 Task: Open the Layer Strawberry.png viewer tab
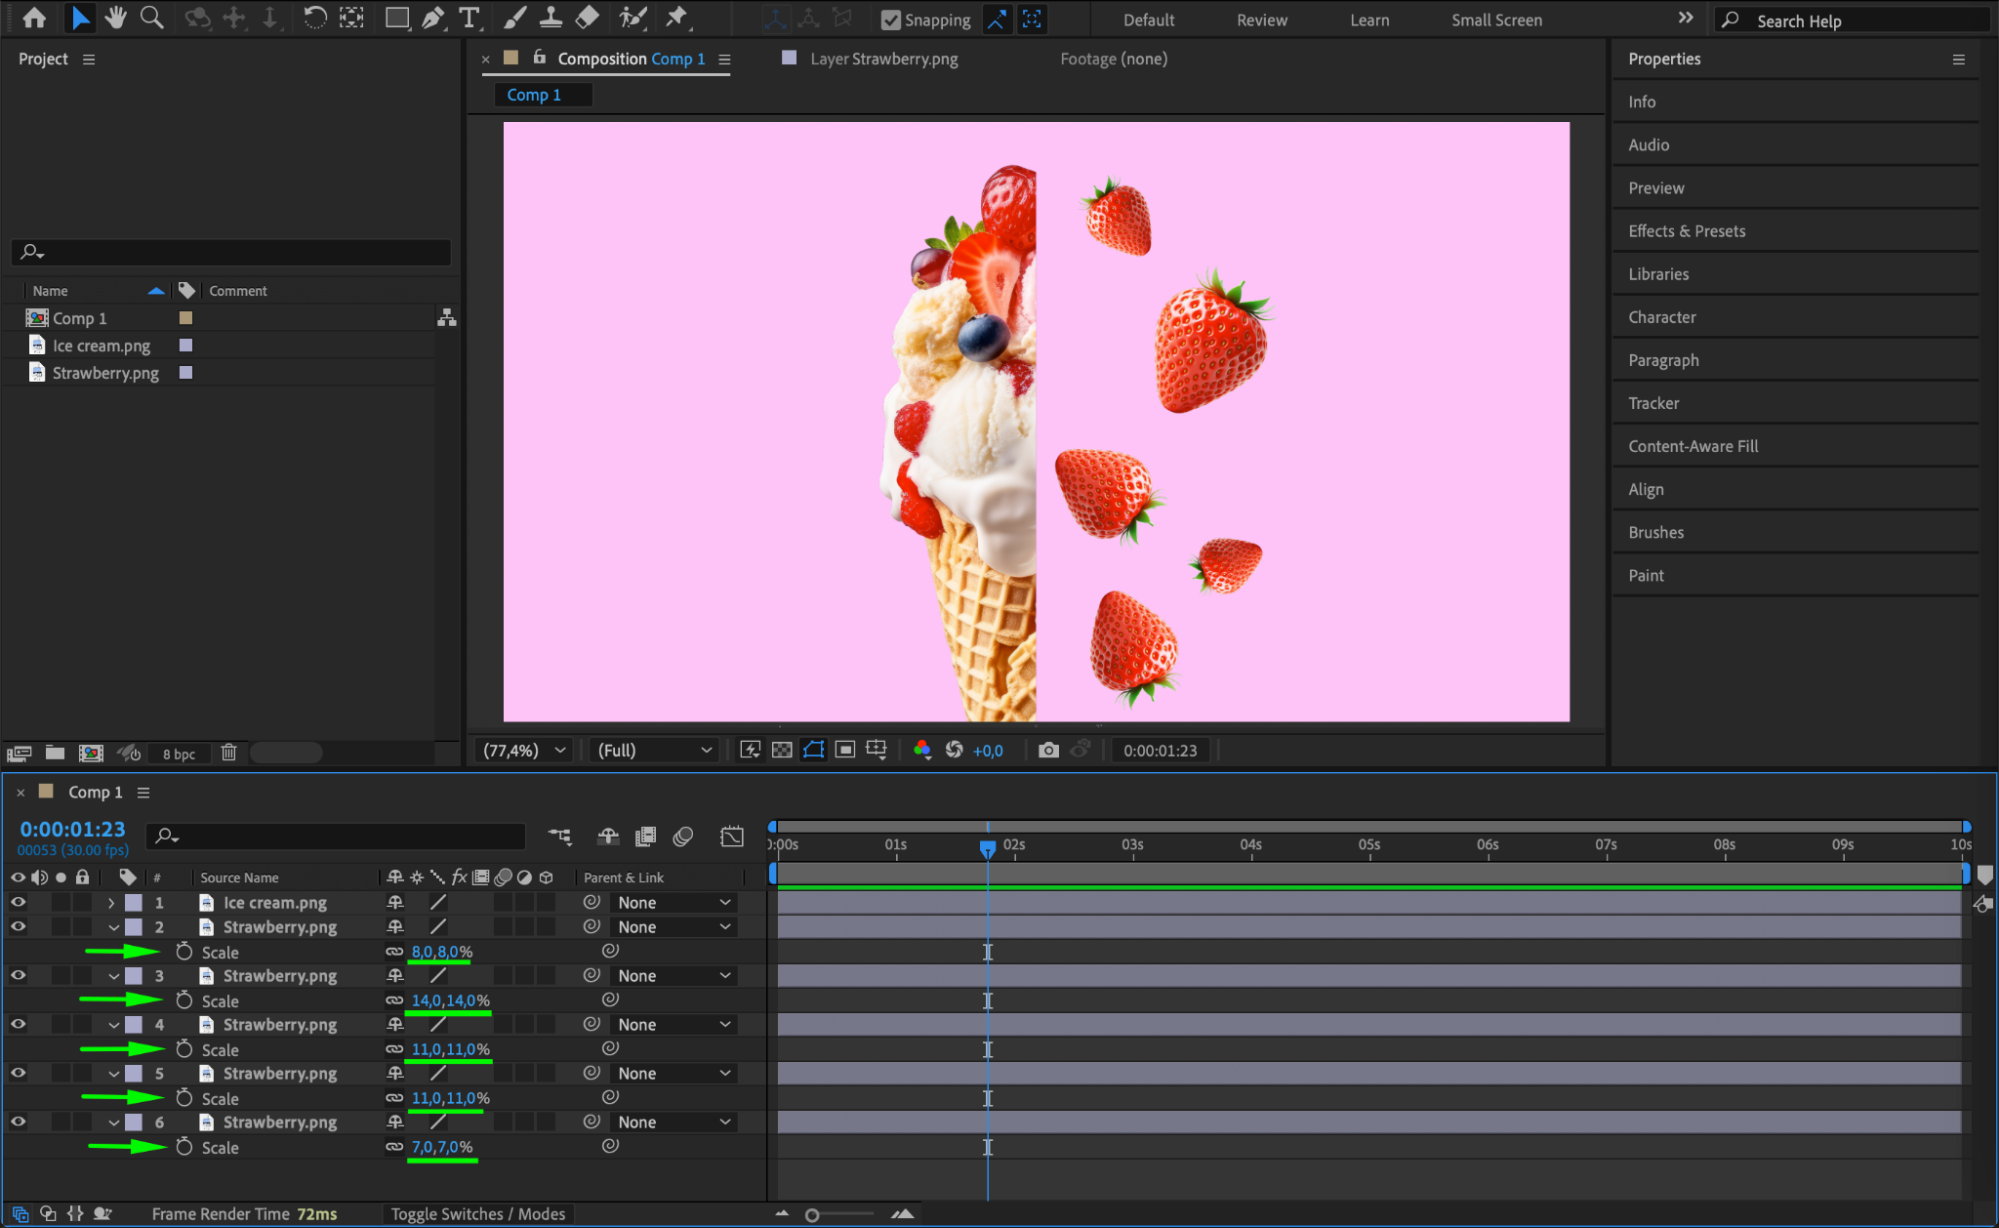coord(883,59)
